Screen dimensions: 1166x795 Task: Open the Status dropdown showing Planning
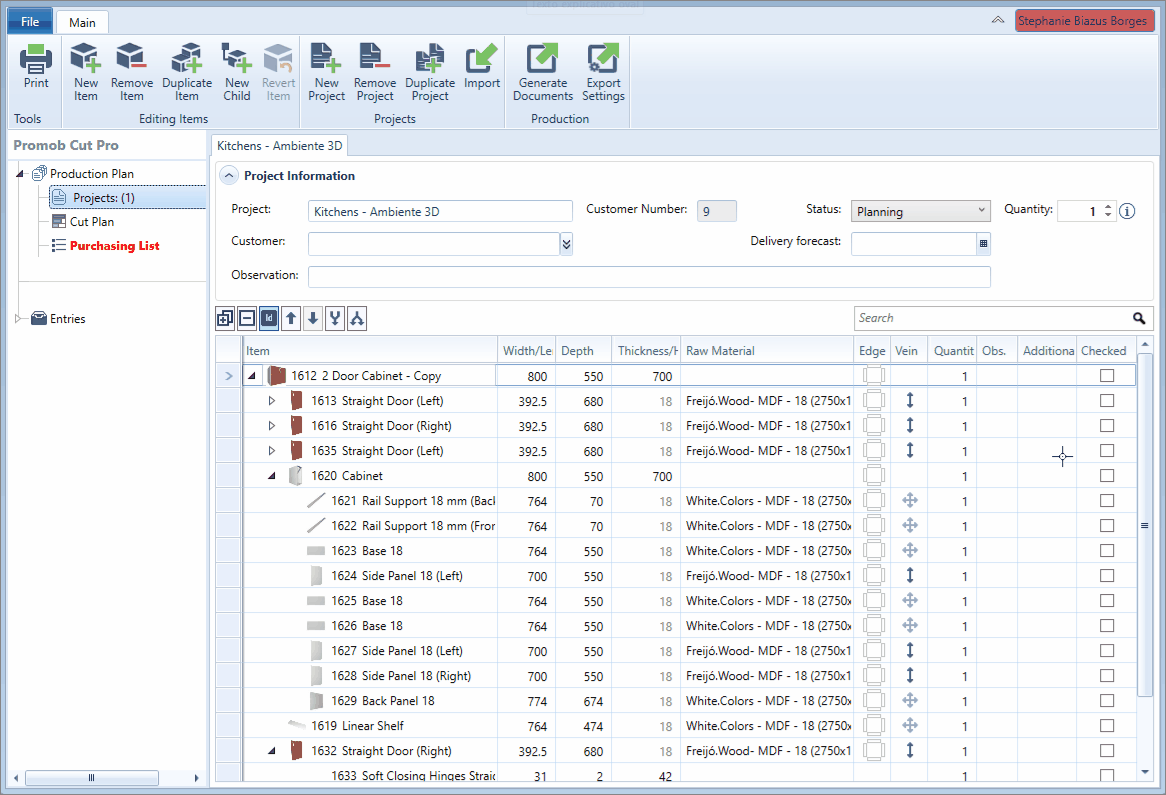(921, 211)
